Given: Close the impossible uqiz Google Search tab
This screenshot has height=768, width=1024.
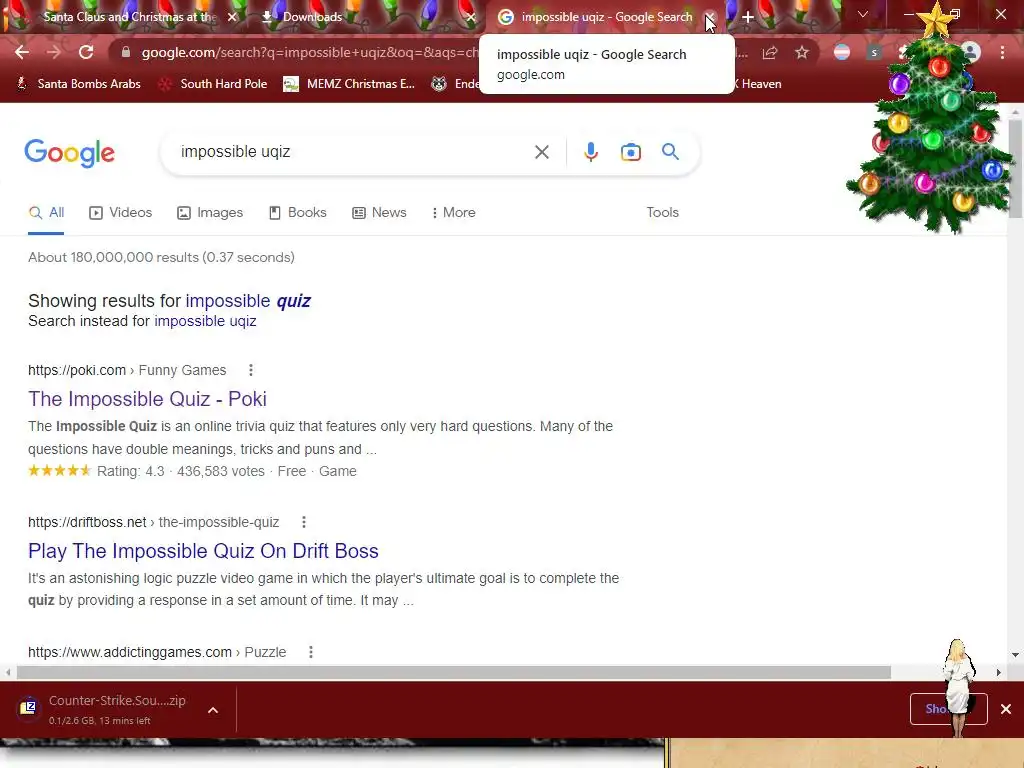Looking at the screenshot, I should point(710,17).
